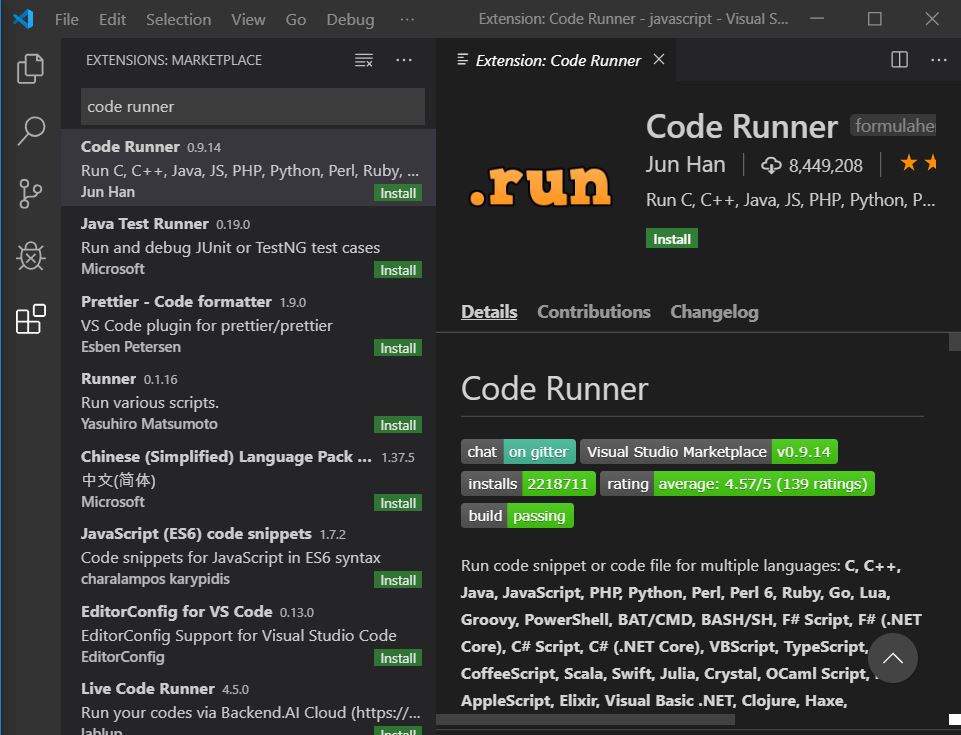The image size is (961, 735).
Task: Install EditorConfig for VS Code
Action: coord(398,658)
